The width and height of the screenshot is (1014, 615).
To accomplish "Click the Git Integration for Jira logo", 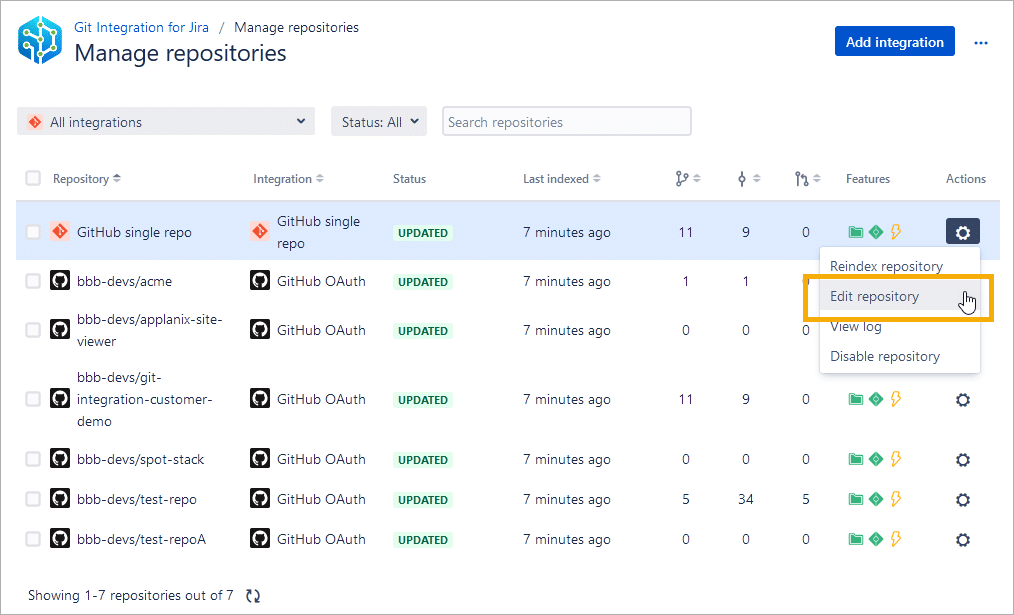I will pos(40,40).
